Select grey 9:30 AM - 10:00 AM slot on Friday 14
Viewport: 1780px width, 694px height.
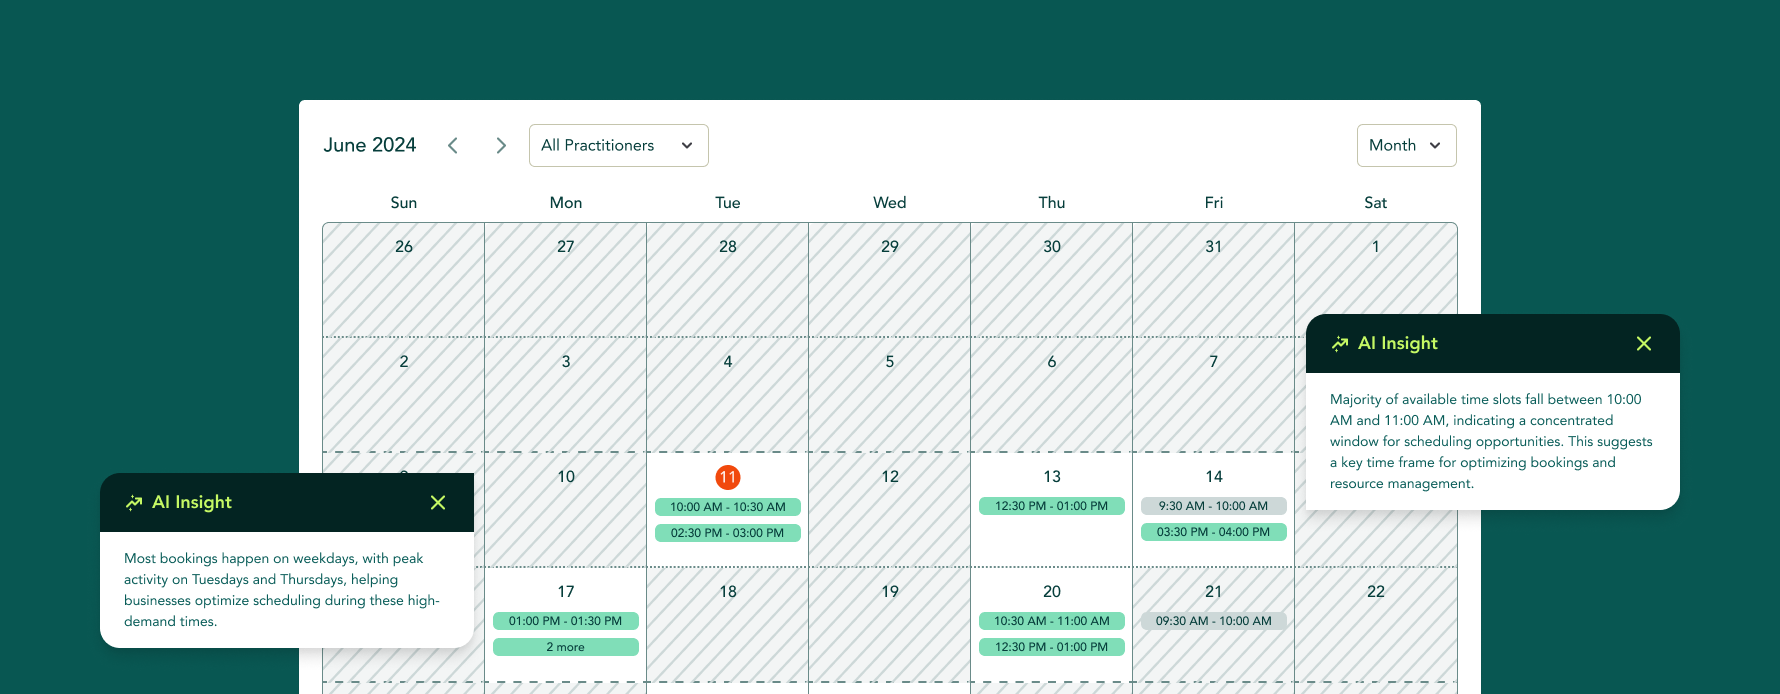tap(1213, 506)
